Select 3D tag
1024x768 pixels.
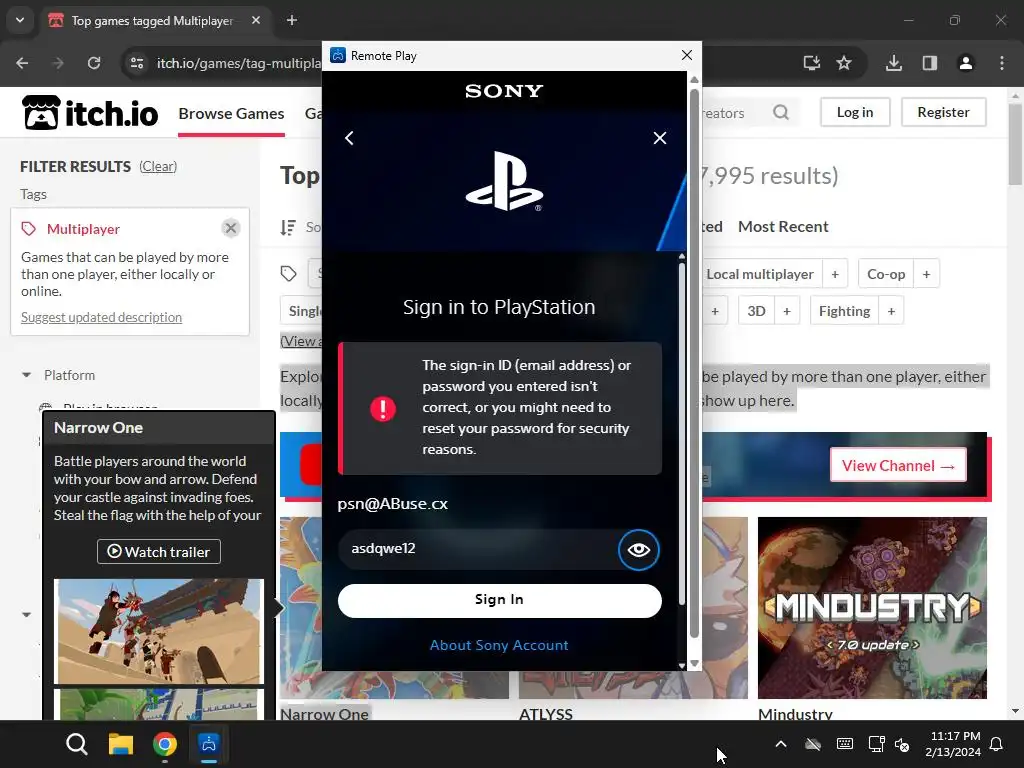756,311
